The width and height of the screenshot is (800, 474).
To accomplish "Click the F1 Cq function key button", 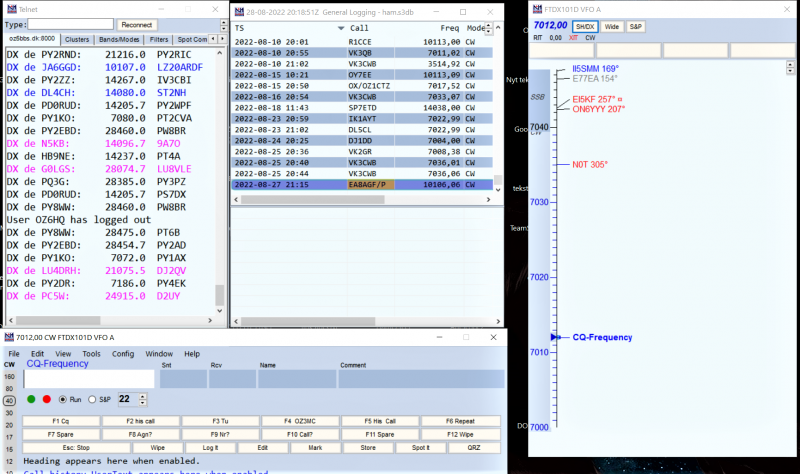I will 61,421.
